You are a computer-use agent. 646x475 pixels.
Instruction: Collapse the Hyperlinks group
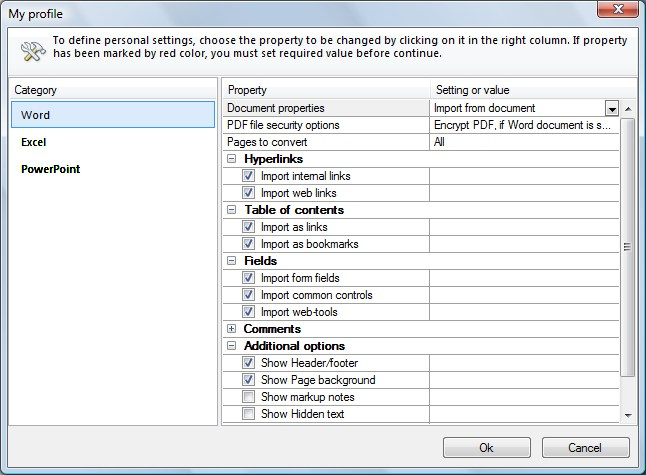point(232,159)
